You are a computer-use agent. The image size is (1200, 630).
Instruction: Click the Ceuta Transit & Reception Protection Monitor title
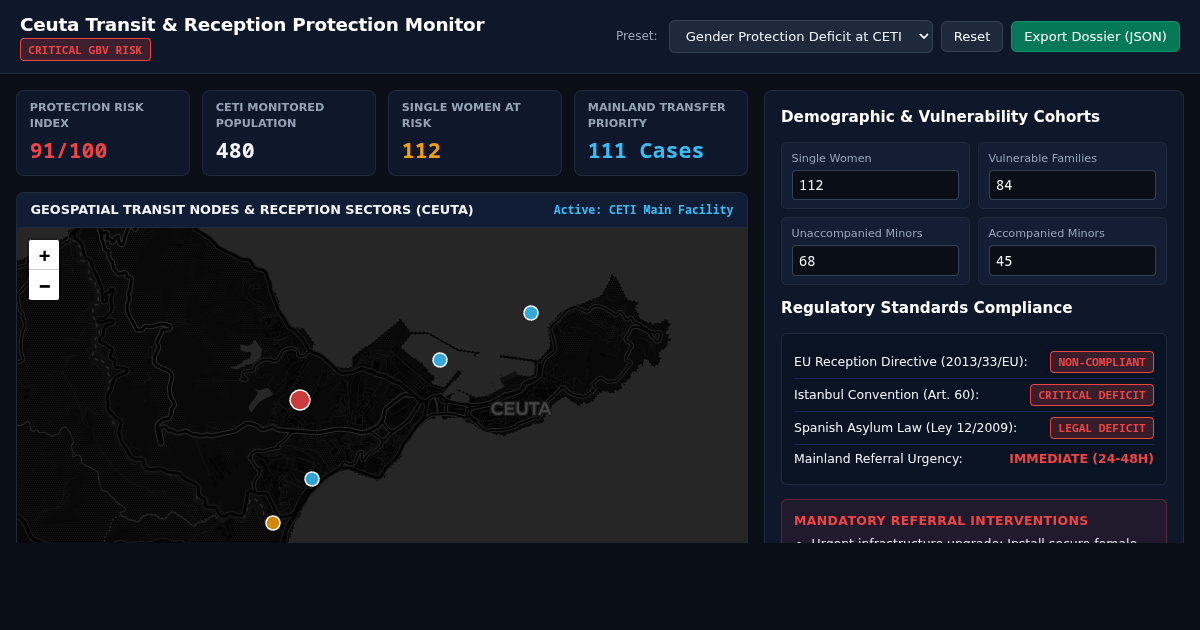[252, 25]
